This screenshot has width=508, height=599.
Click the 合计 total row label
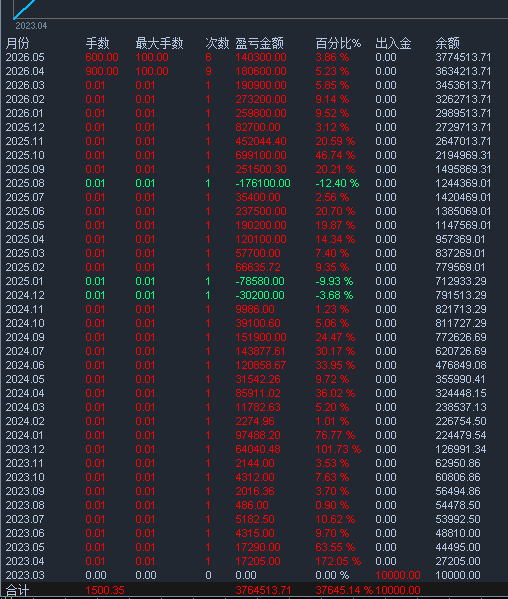point(18,590)
